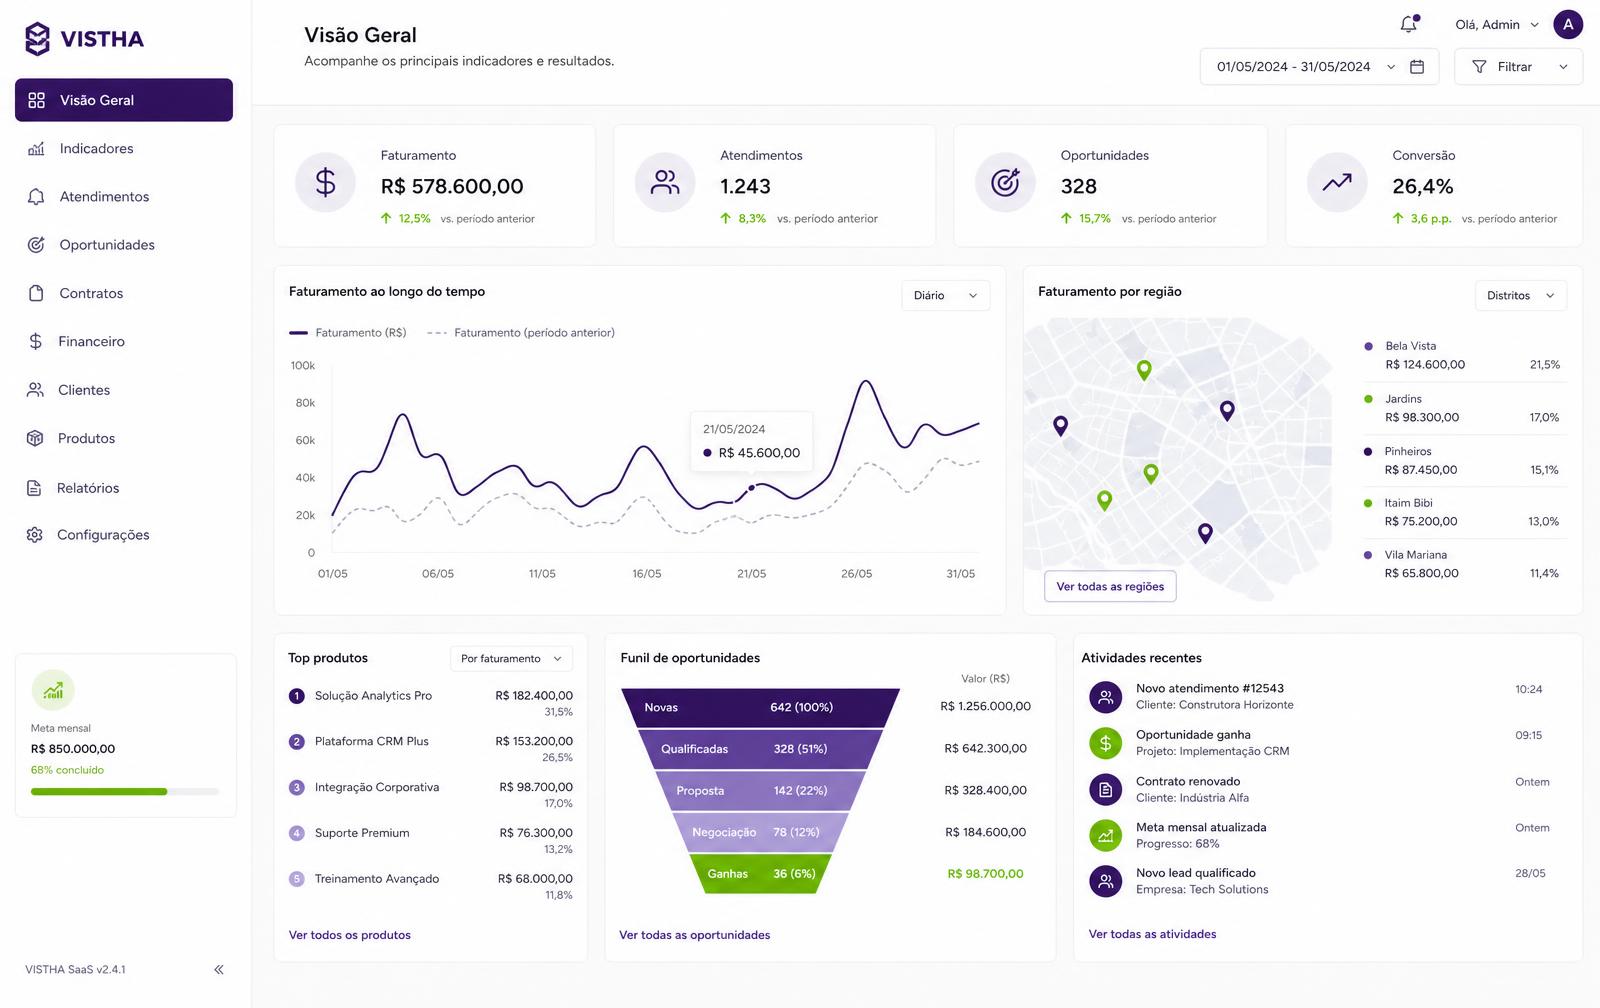
Task: Click the Itaim Bibi region row
Action: 1462,512
